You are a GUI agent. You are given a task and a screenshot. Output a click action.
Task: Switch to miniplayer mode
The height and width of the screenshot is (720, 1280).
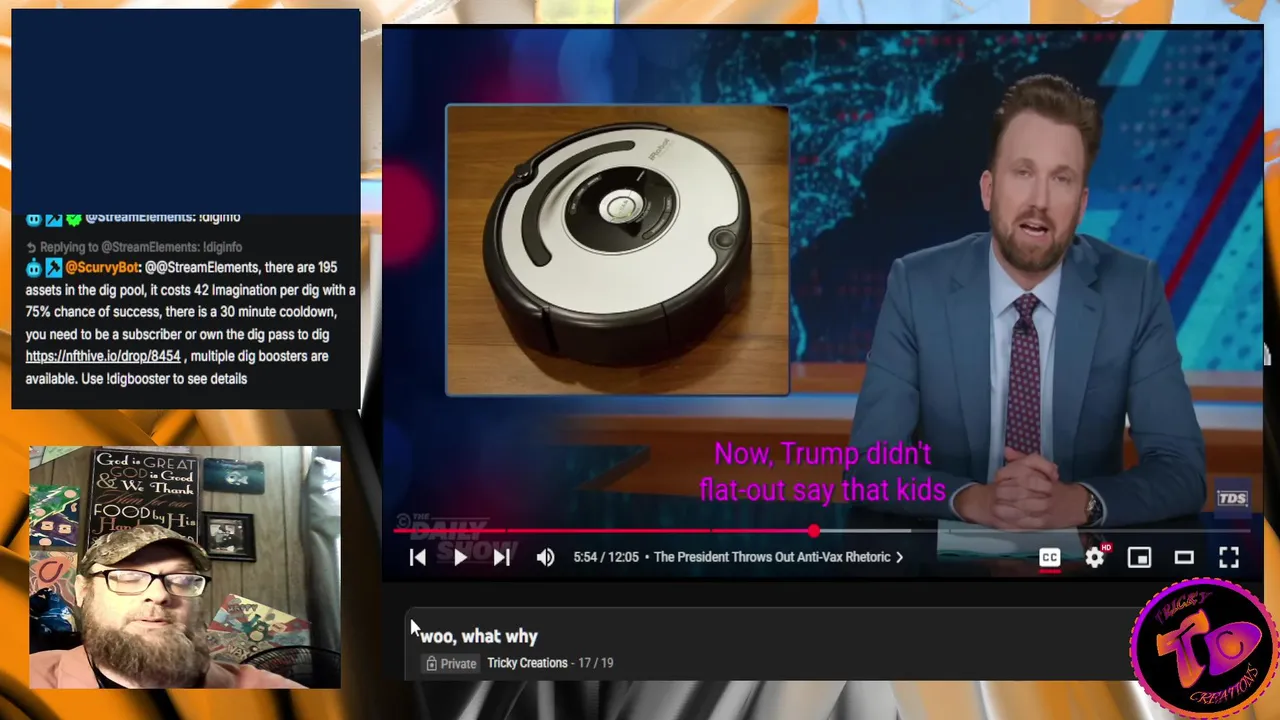click(1139, 558)
